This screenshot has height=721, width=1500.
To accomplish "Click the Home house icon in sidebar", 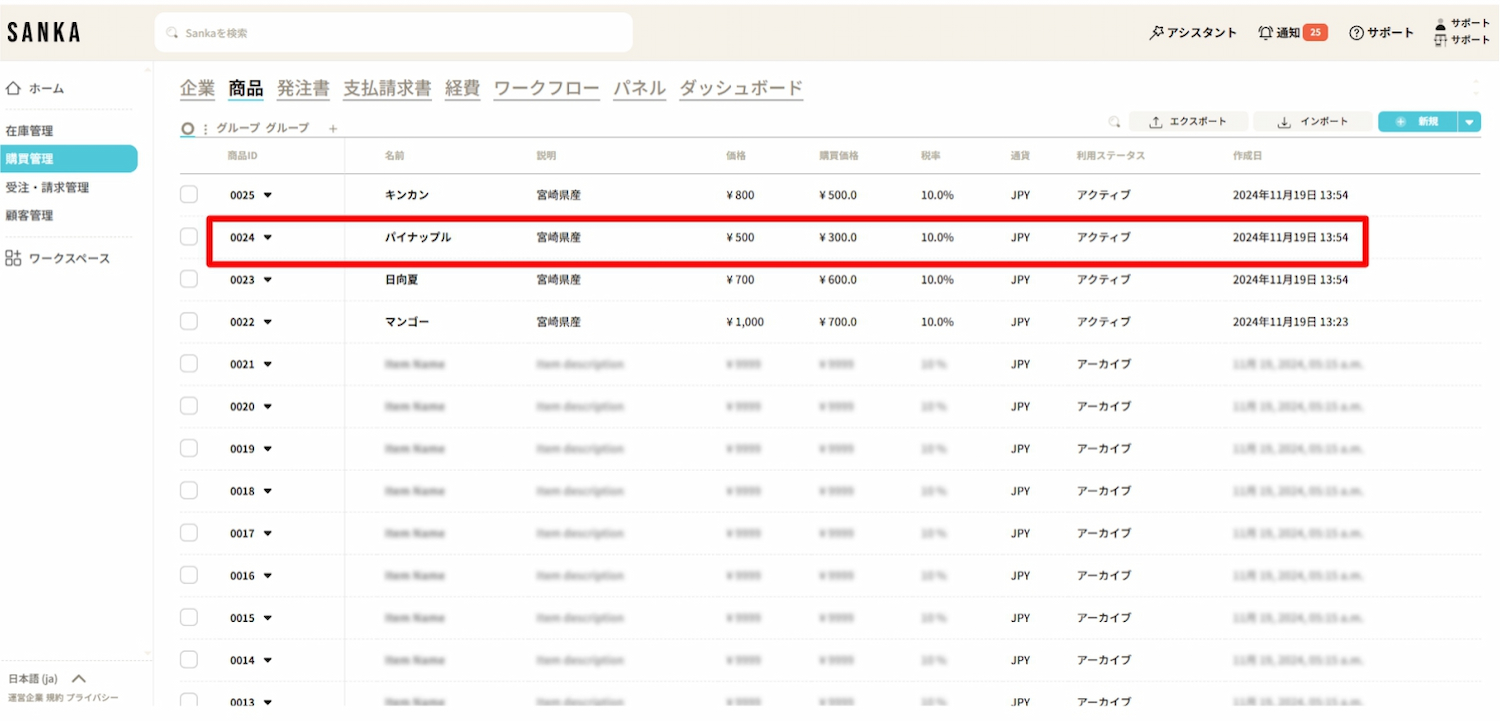I will click(14, 88).
